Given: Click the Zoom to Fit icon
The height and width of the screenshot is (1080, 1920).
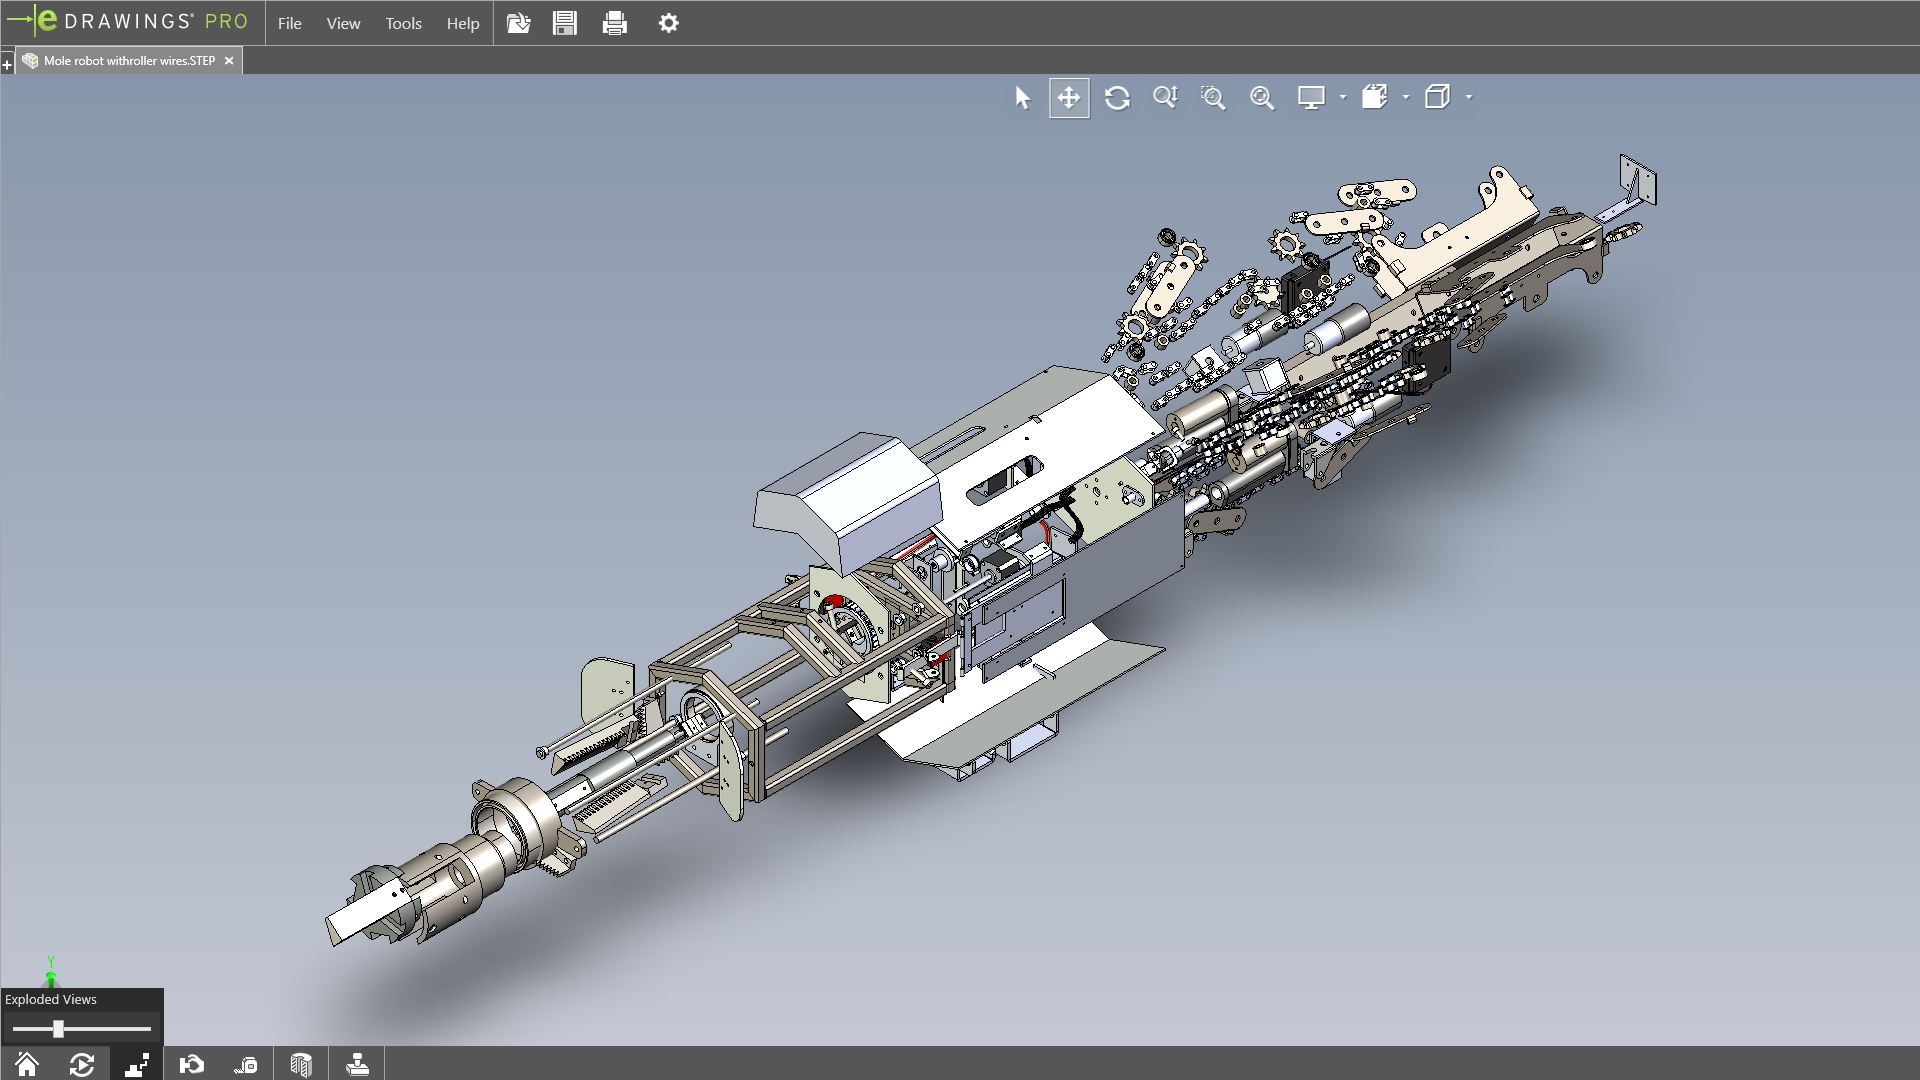Looking at the screenshot, I should coord(1262,98).
